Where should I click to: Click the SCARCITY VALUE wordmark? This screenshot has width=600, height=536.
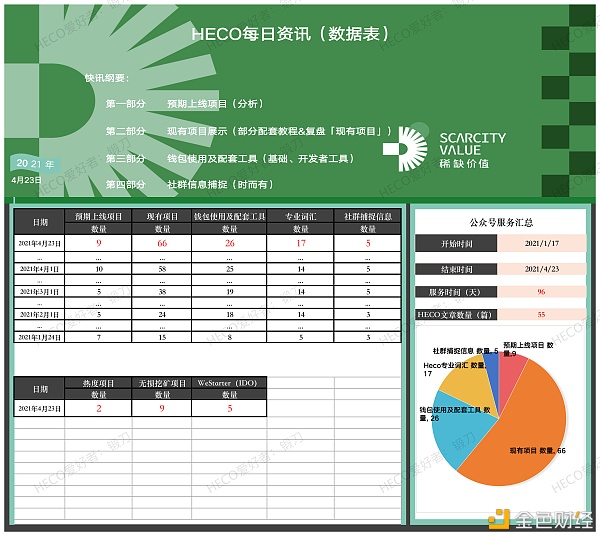(473, 143)
